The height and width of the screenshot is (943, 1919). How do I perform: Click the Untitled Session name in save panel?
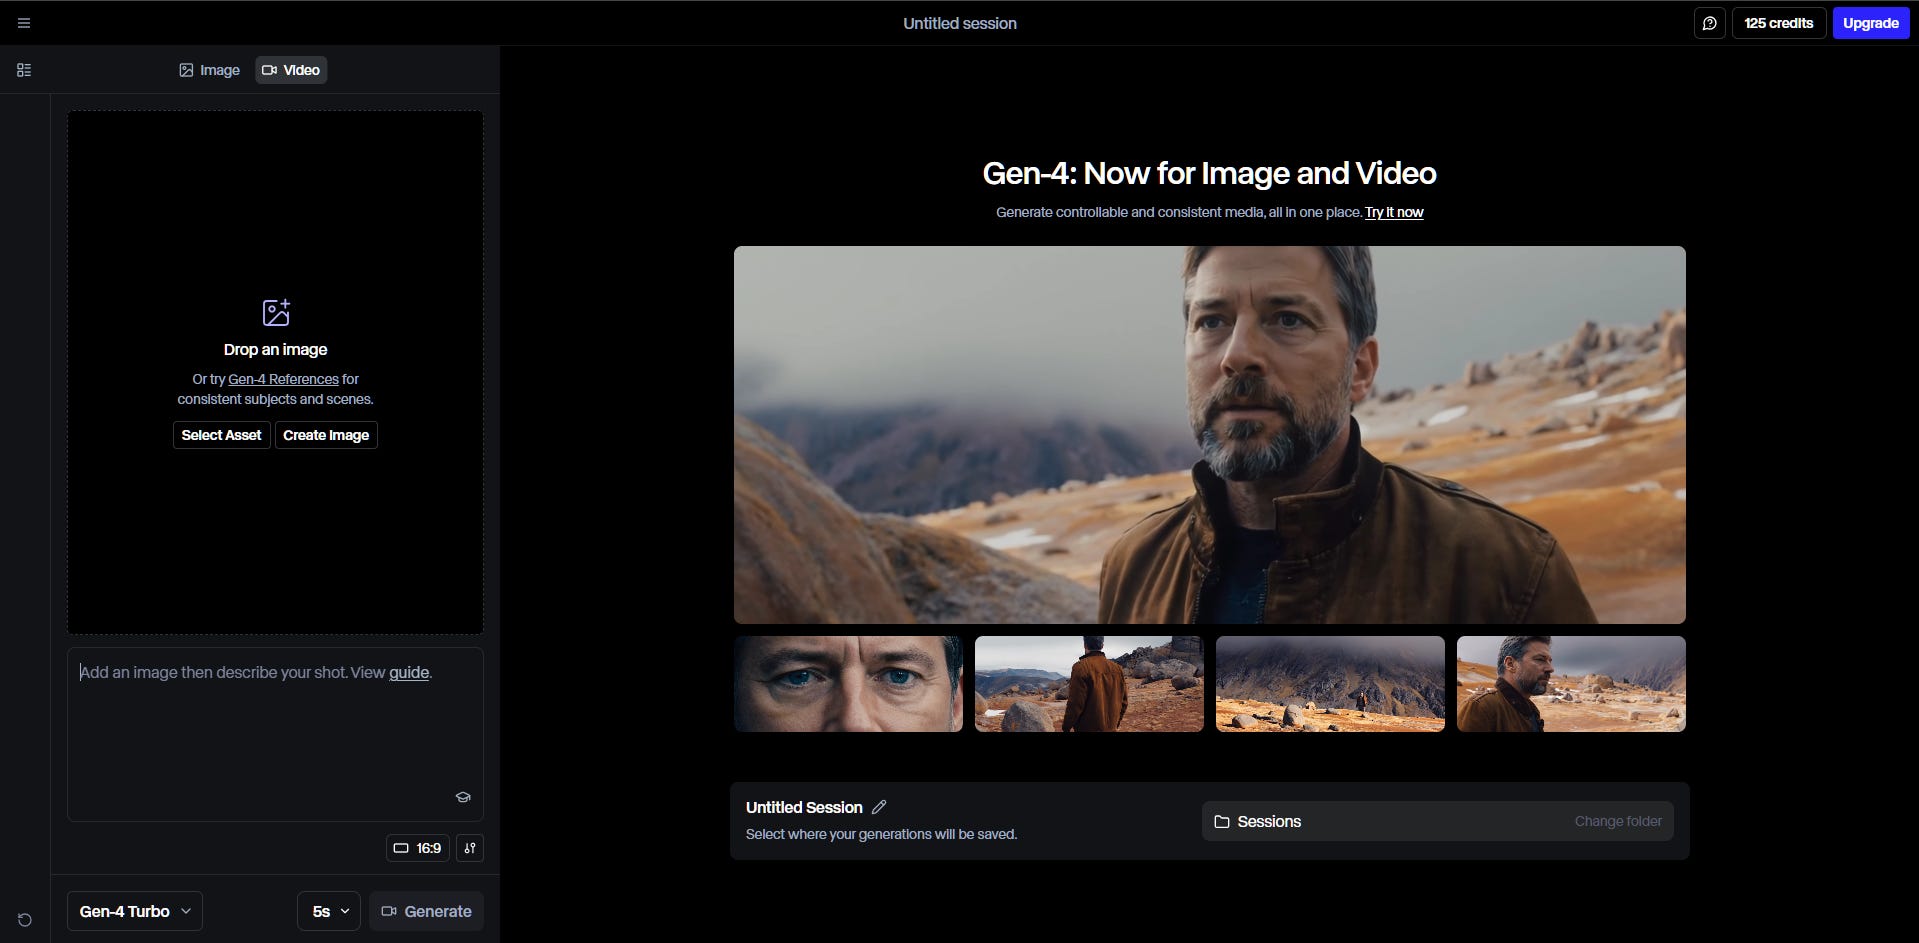[x=804, y=807]
